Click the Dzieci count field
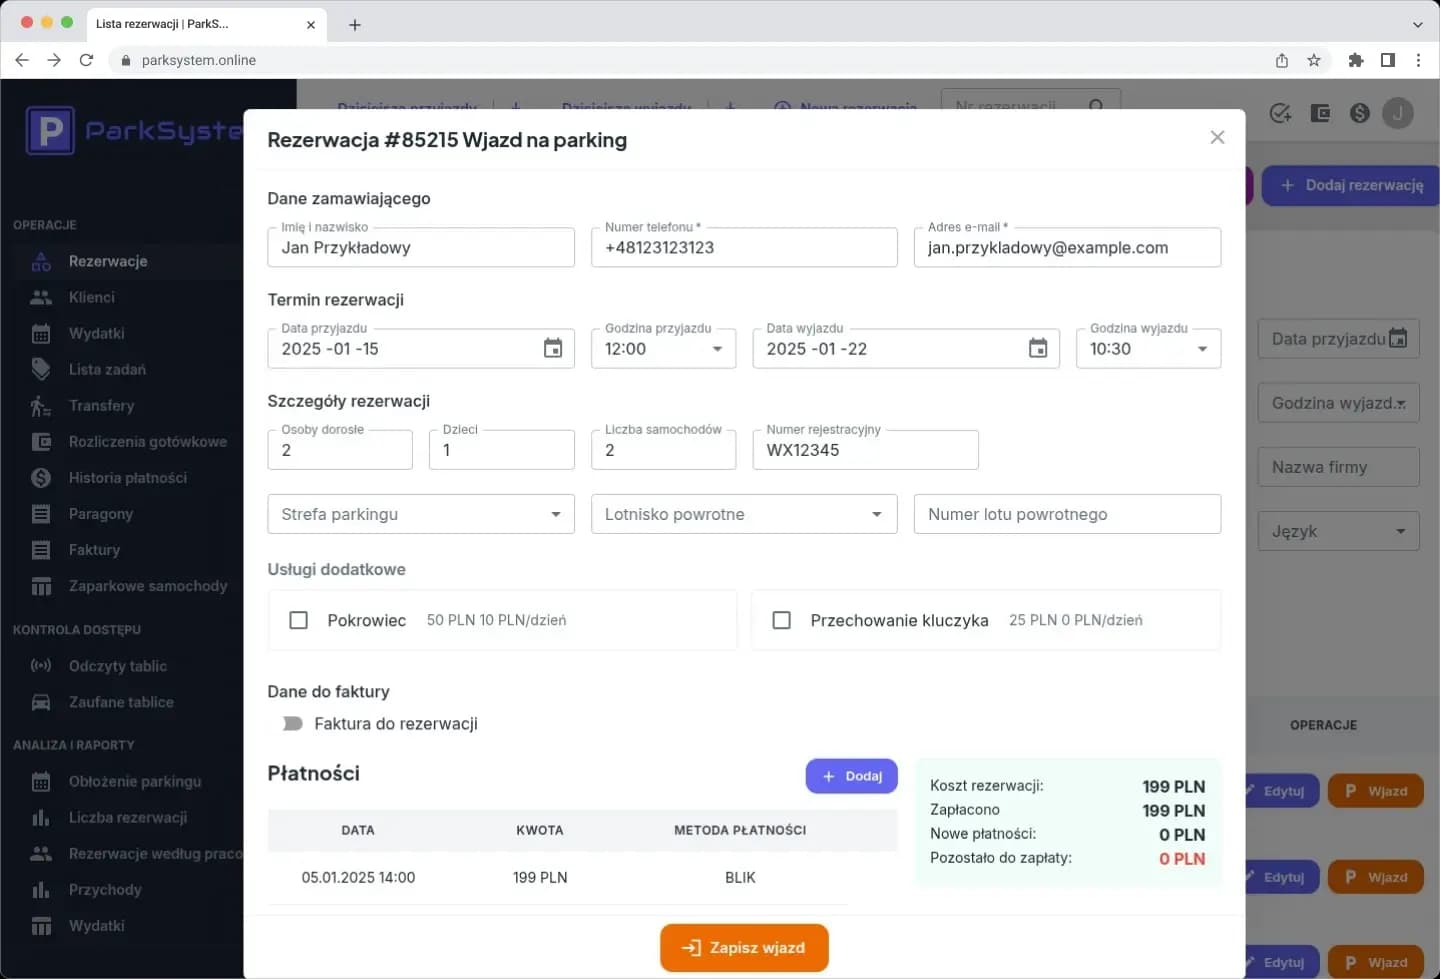Image resolution: width=1440 pixels, height=979 pixels. click(x=502, y=450)
